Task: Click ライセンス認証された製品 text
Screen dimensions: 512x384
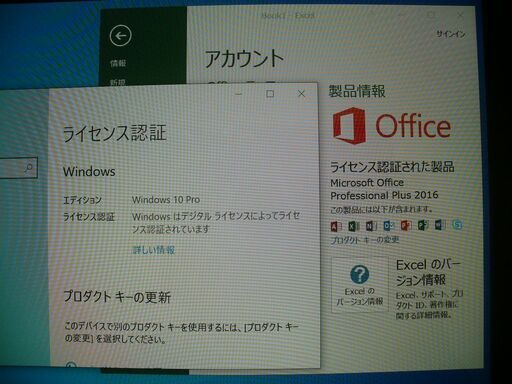Action: pyautogui.click(x=392, y=167)
